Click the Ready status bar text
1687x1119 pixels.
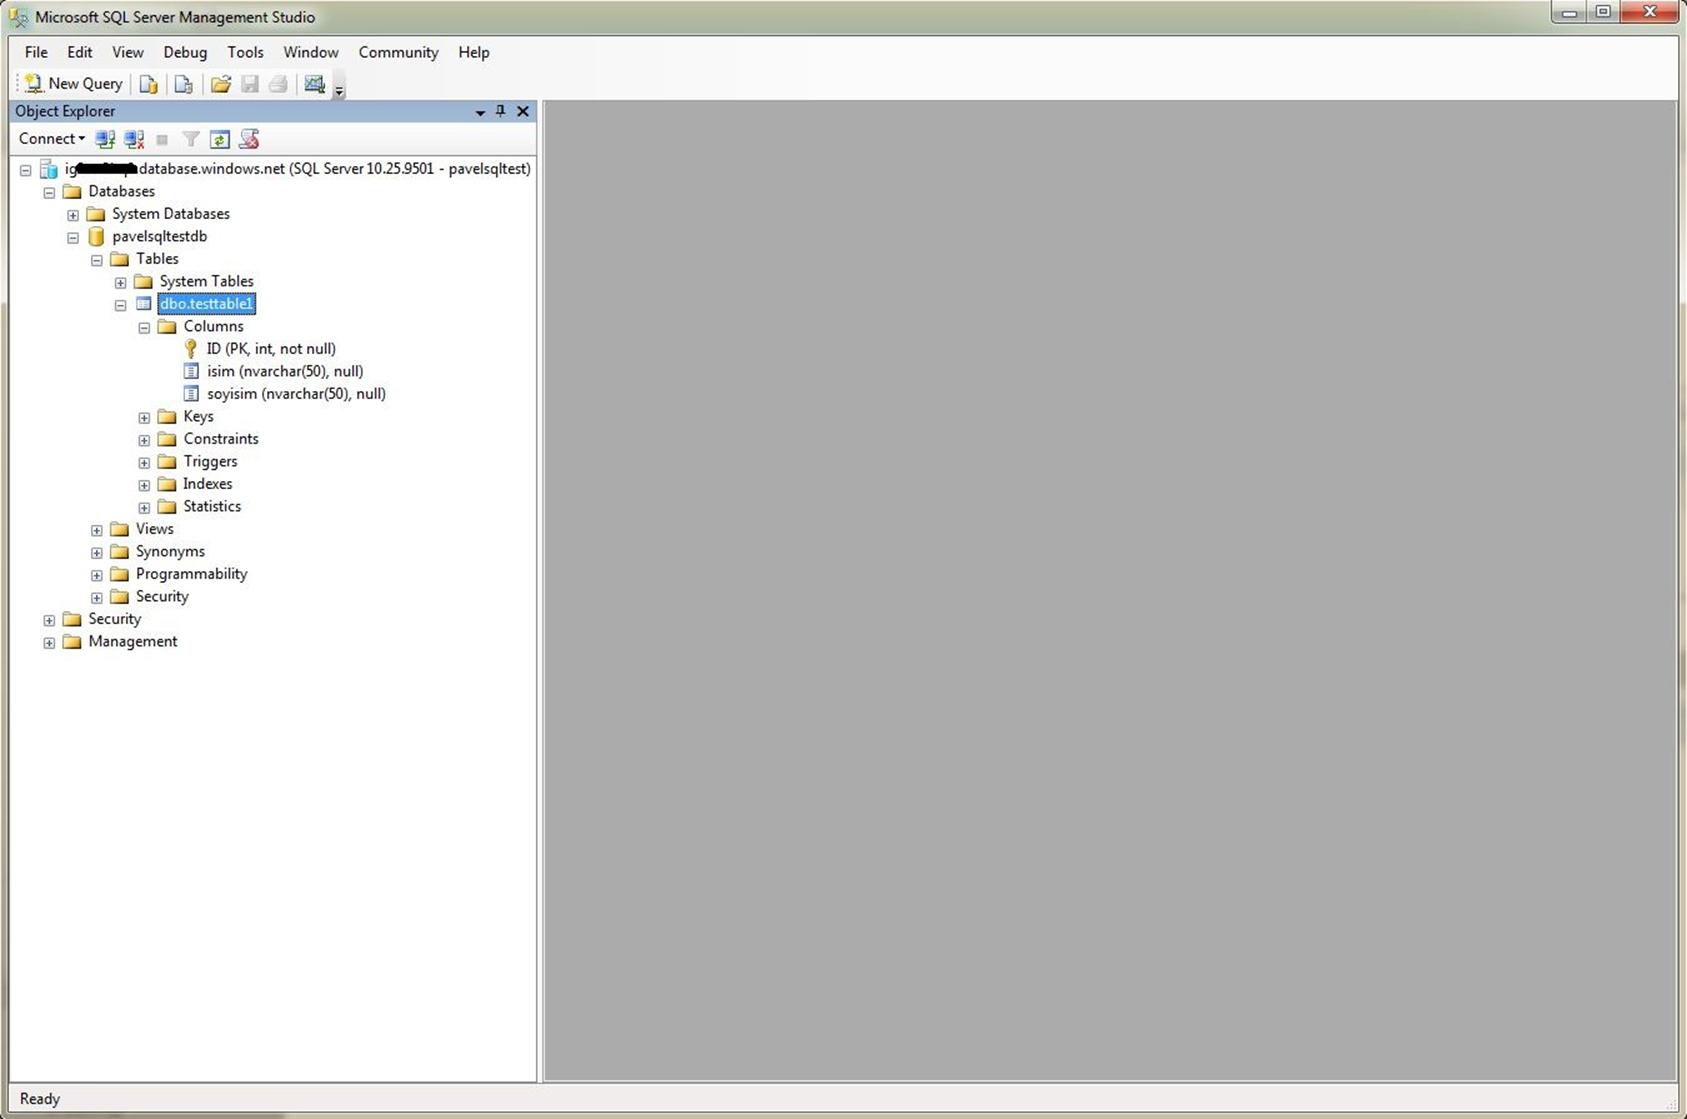(x=40, y=1098)
